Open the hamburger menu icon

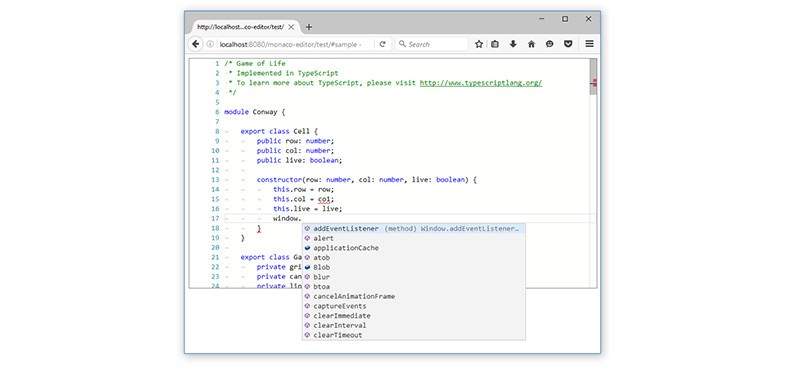(x=589, y=44)
